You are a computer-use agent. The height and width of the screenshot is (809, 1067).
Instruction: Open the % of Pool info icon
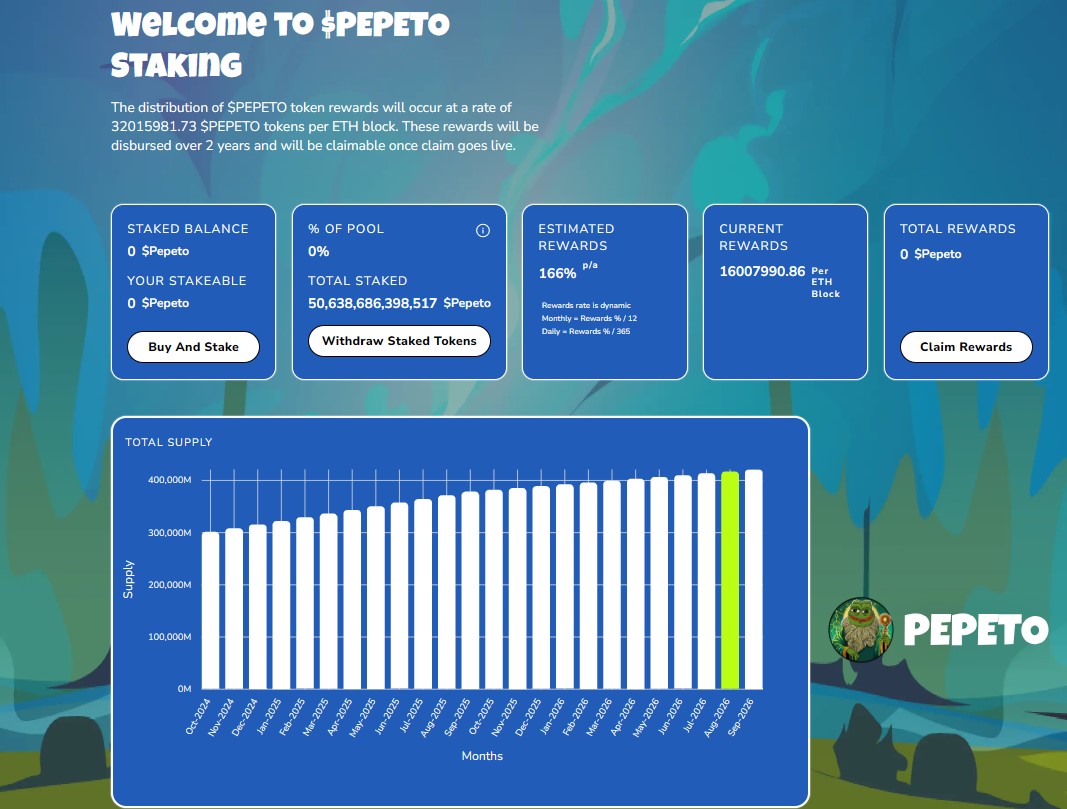(x=482, y=231)
